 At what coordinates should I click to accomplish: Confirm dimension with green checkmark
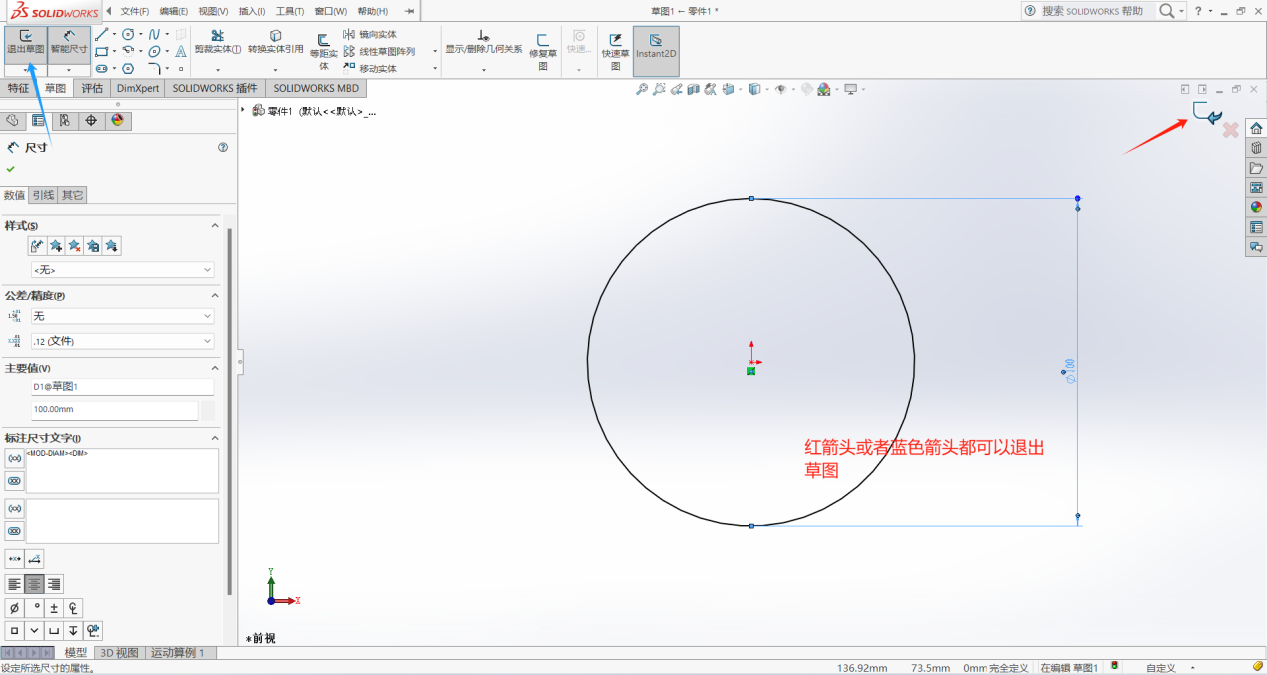pos(11,169)
